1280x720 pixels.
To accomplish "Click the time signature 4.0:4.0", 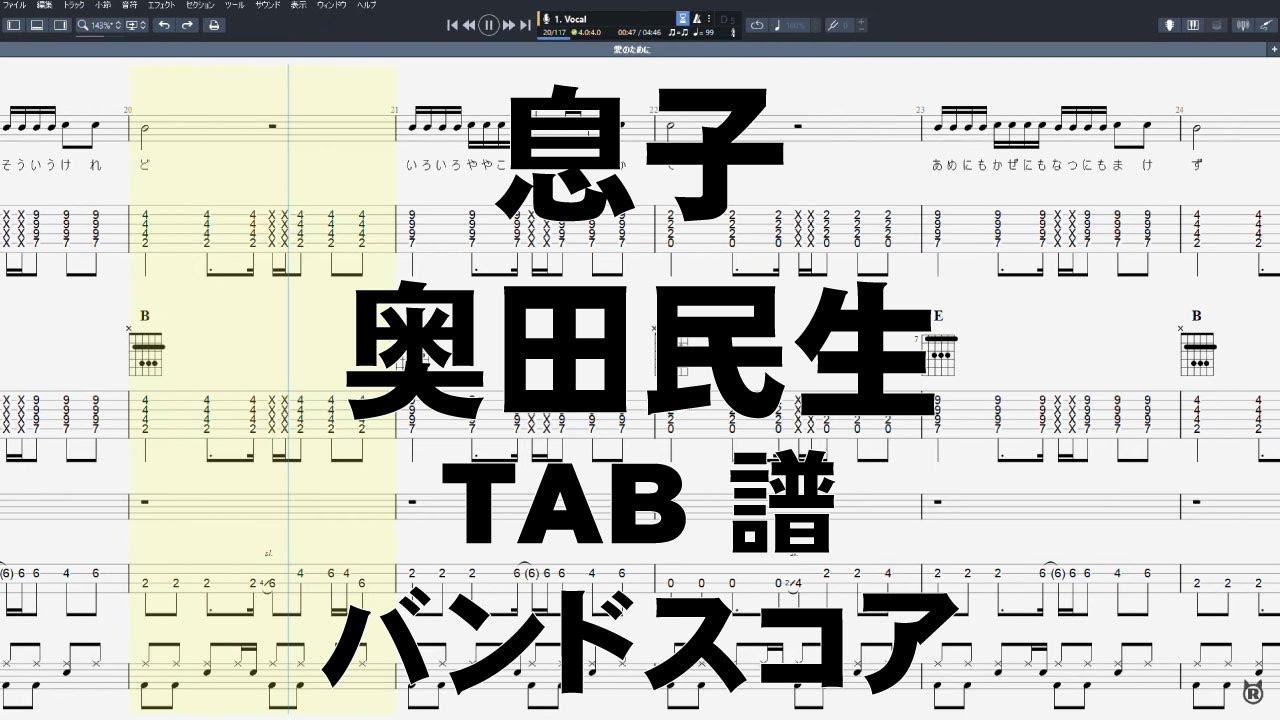I will (585, 33).
